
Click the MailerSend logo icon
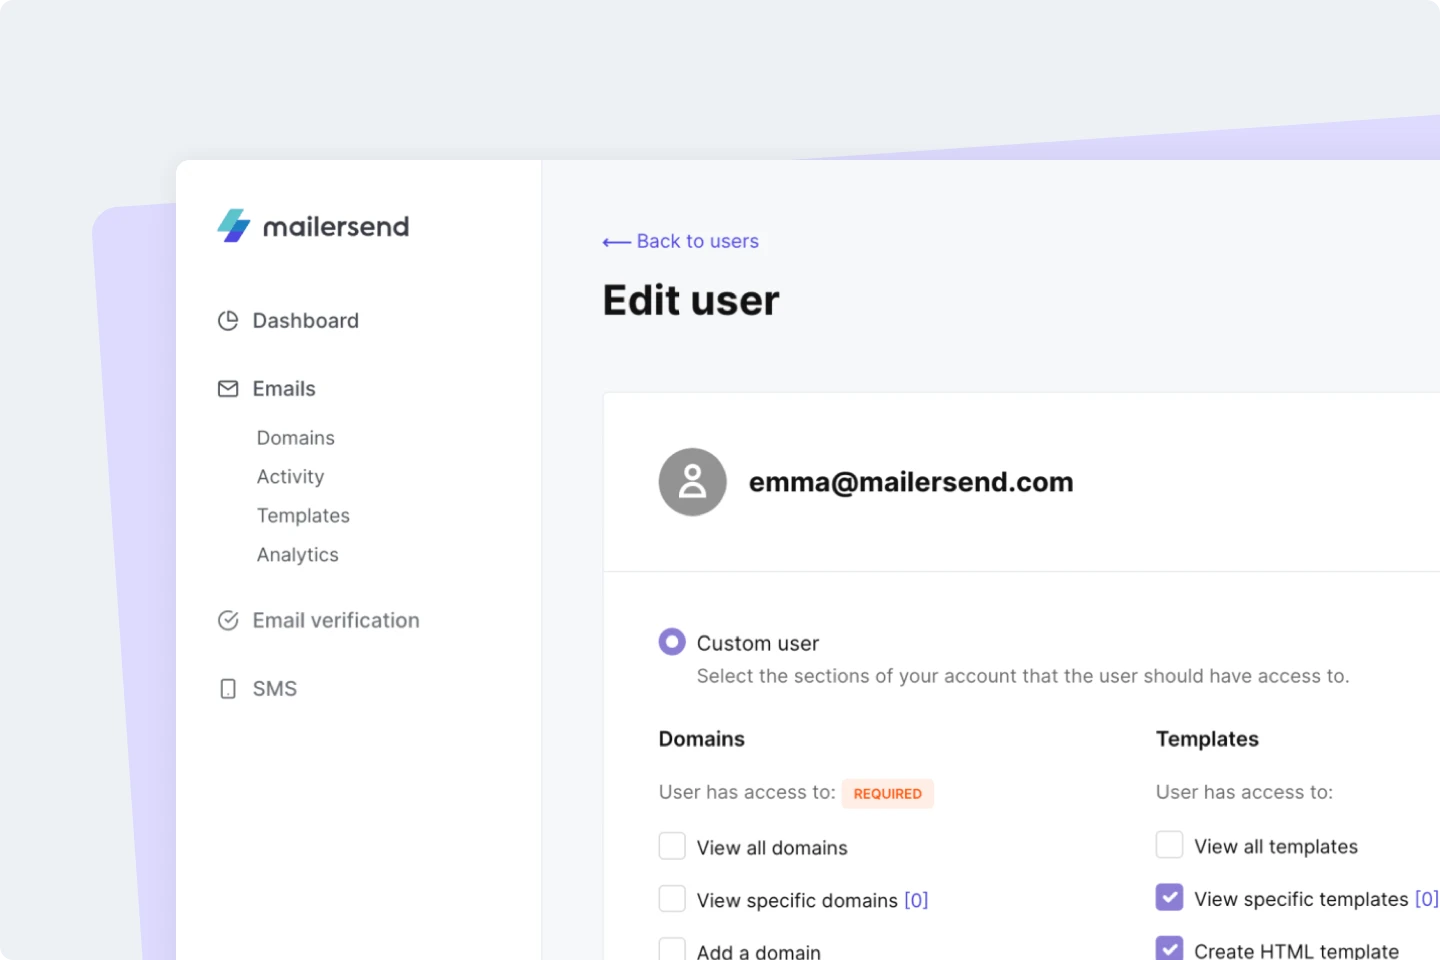click(x=234, y=226)
